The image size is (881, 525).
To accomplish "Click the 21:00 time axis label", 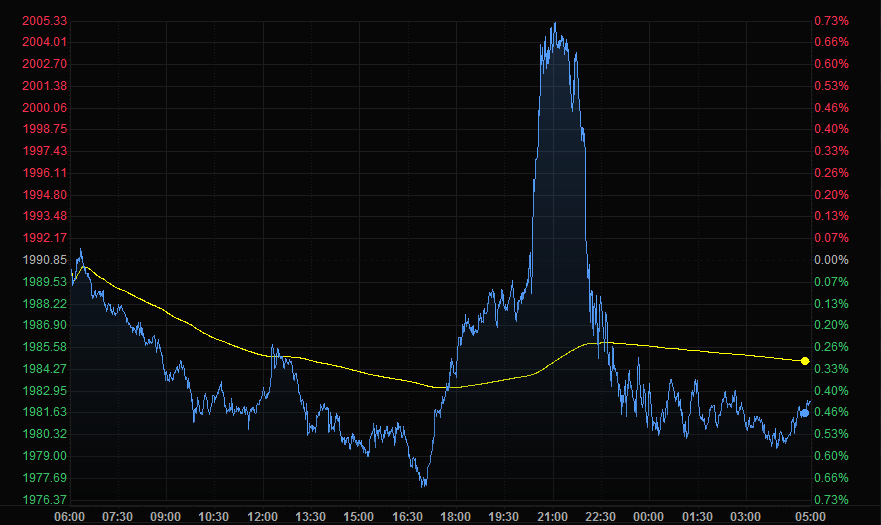I will point(552,517).
